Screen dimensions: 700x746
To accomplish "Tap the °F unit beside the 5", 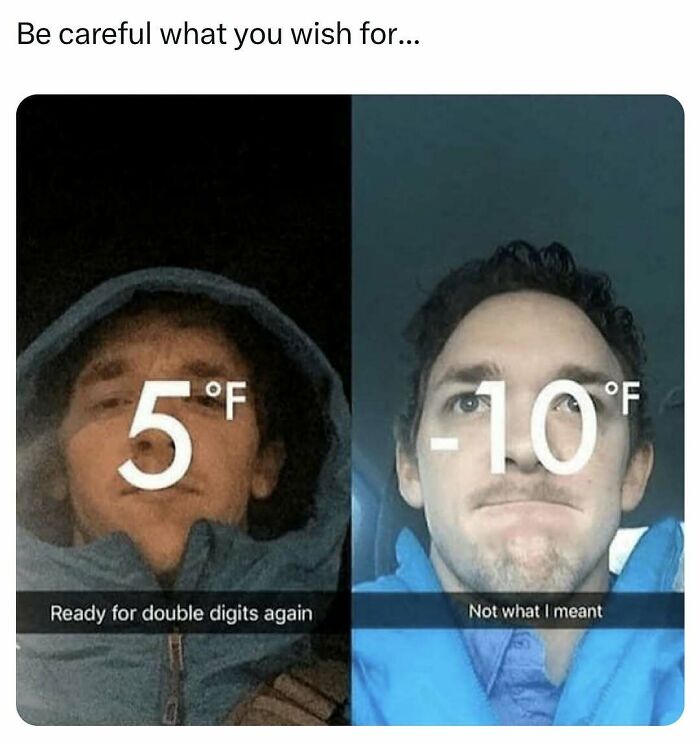I will click(226, 400).
